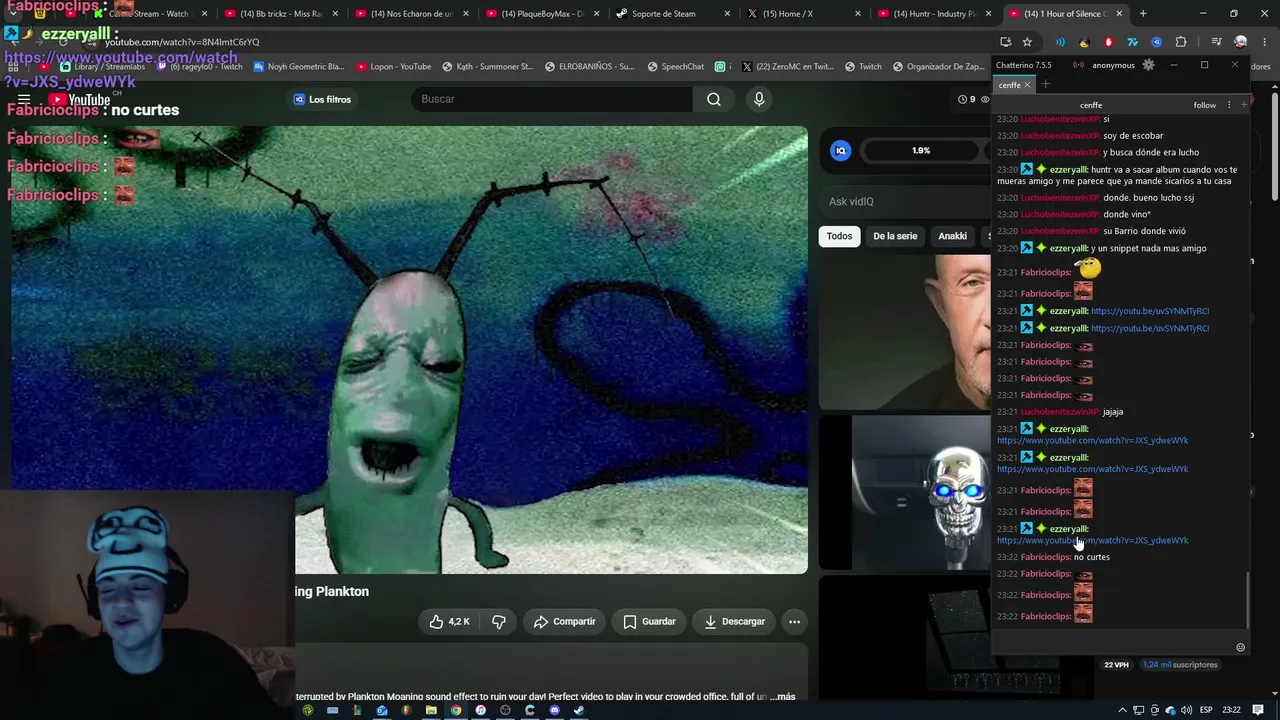Go to the YouTube home logo
The height and width of the screenshot is (720, 1280).
point(80,99)
